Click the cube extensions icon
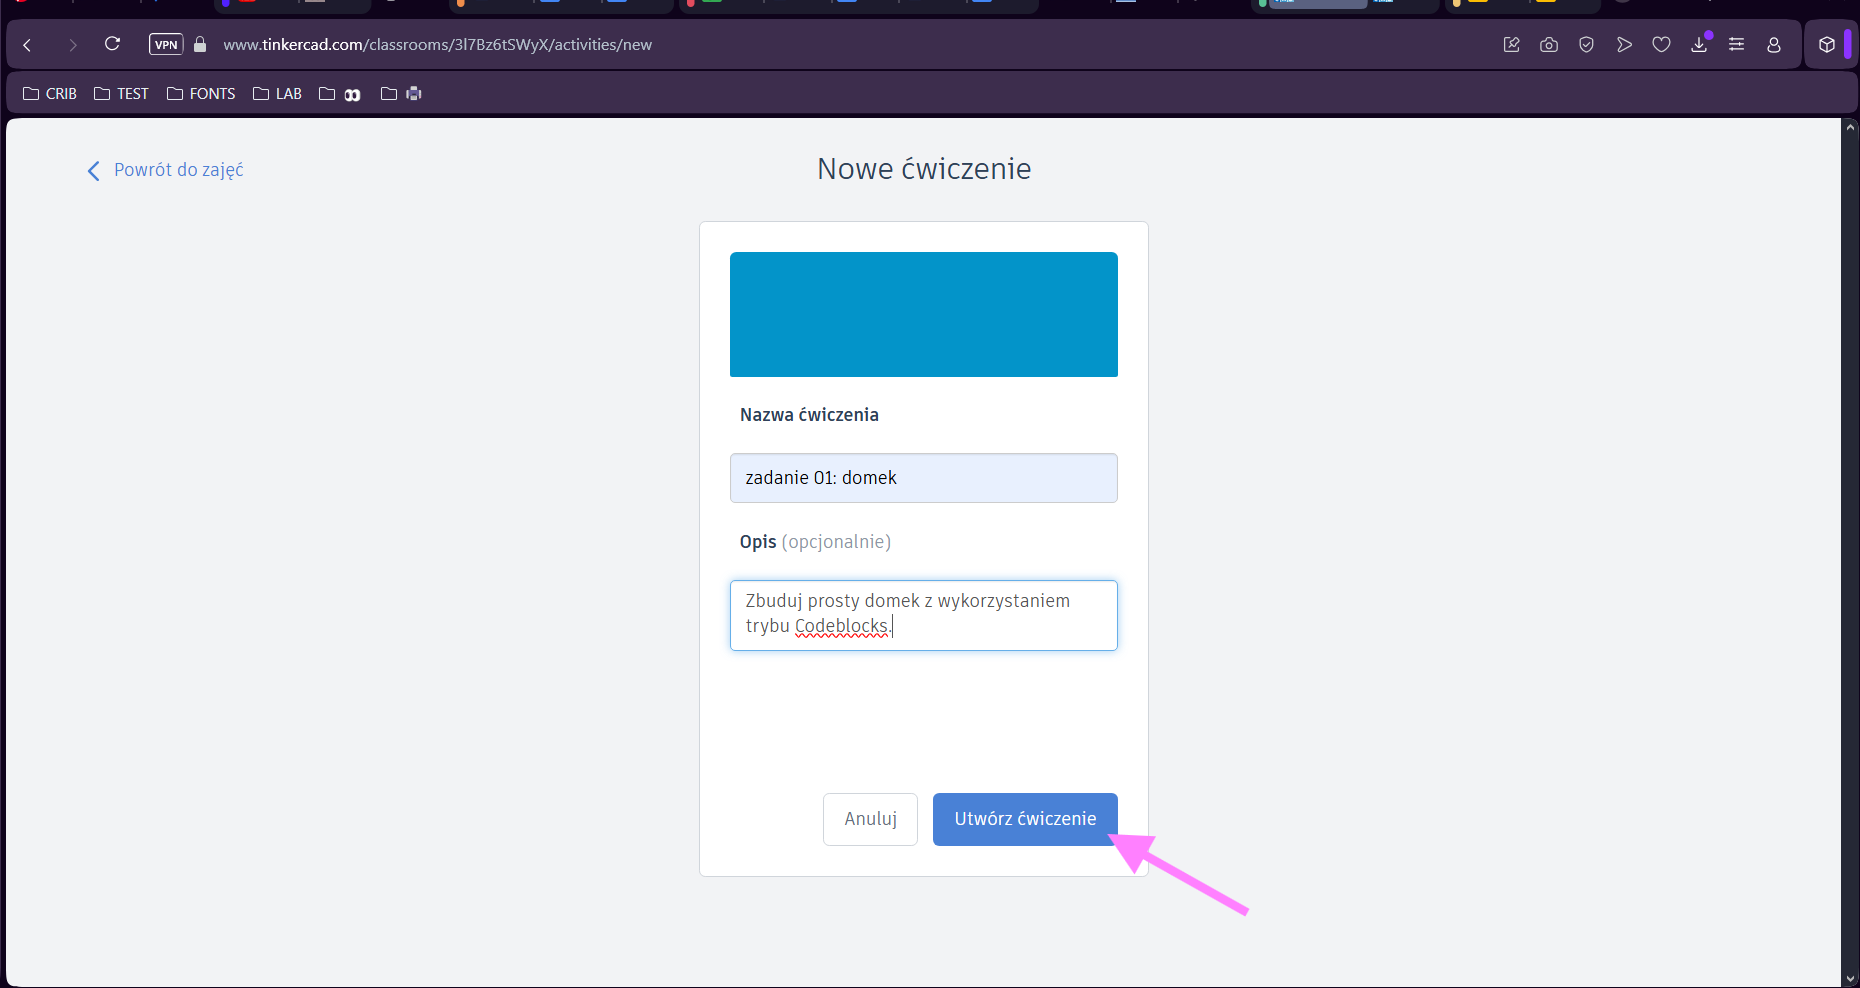 tap(1826, 45)
